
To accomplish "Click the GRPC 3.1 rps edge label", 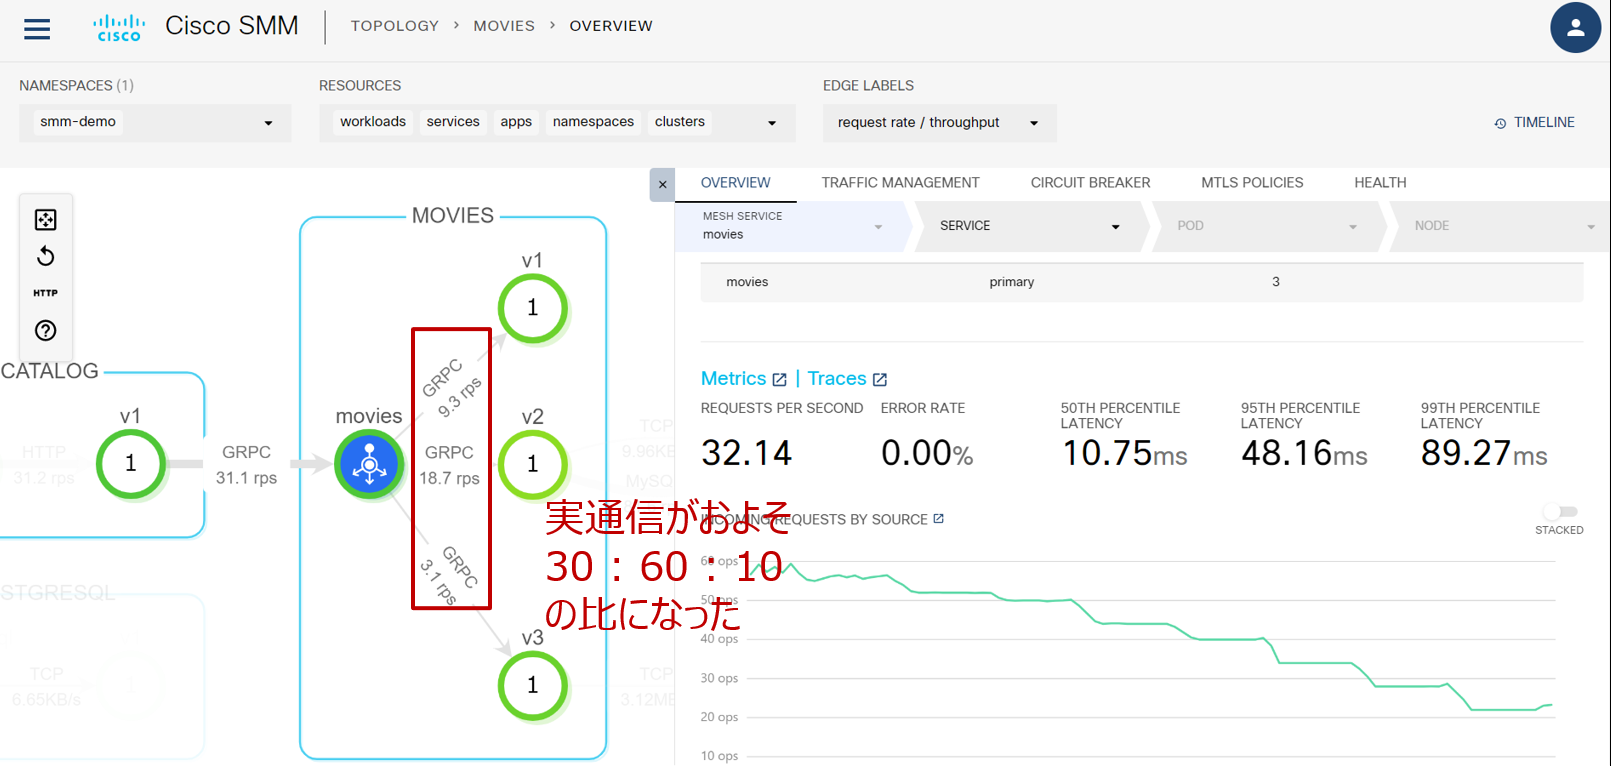I will coord(449,575).
